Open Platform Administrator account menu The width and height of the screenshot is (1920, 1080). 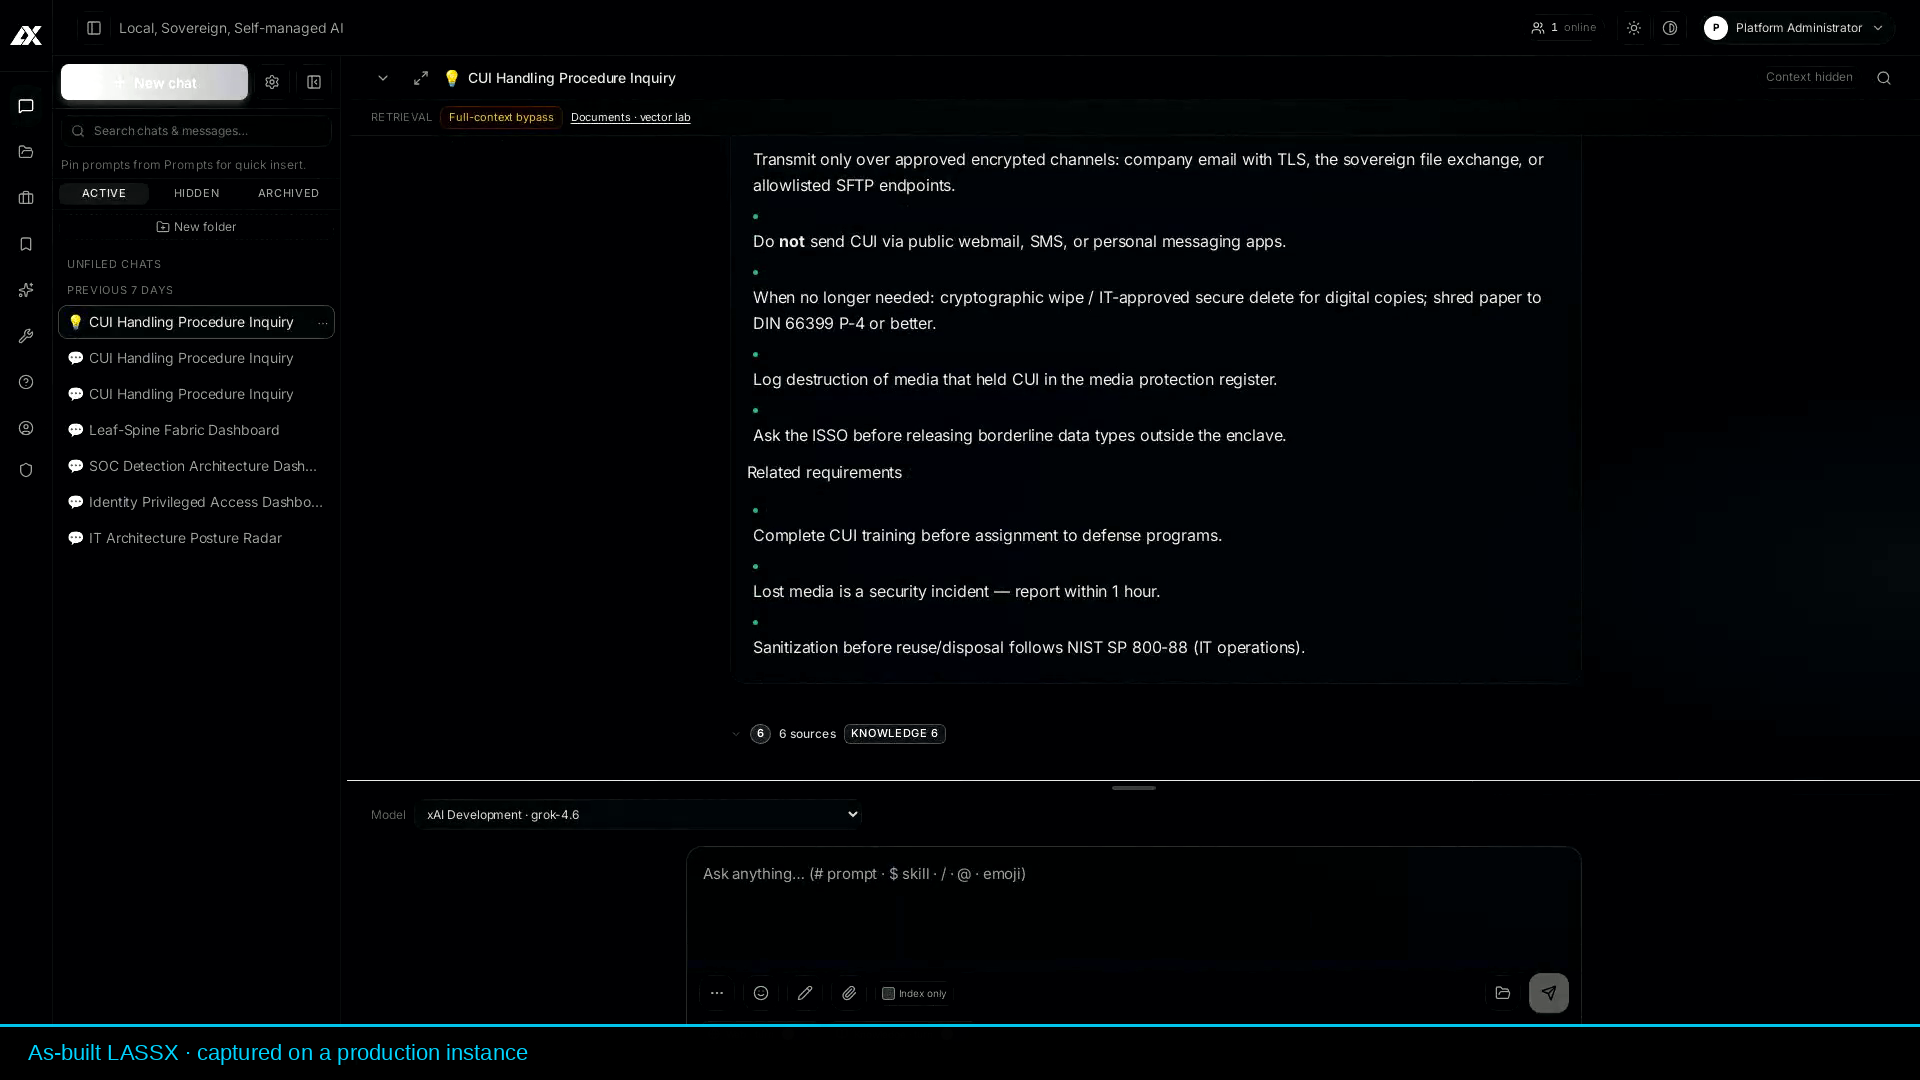tap(1797, 28)
